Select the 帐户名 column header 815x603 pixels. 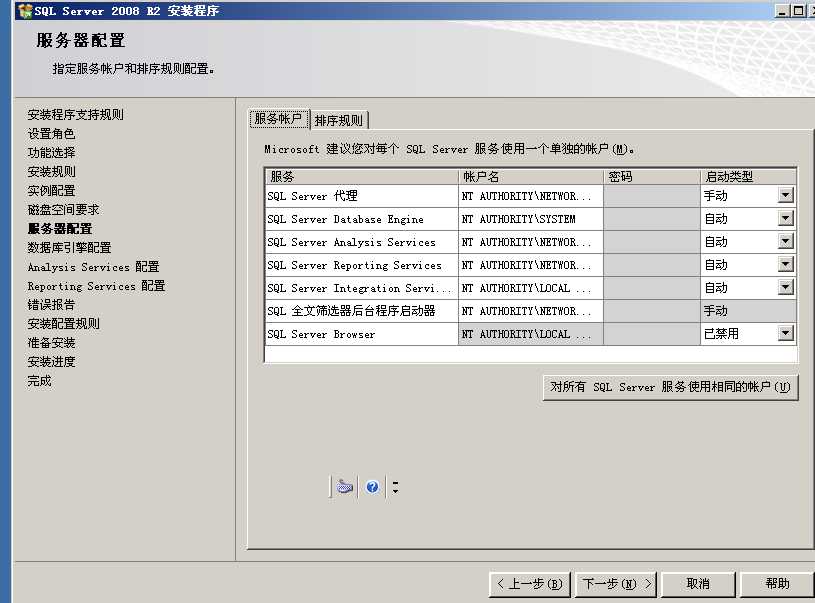click(x=531, y=177)
